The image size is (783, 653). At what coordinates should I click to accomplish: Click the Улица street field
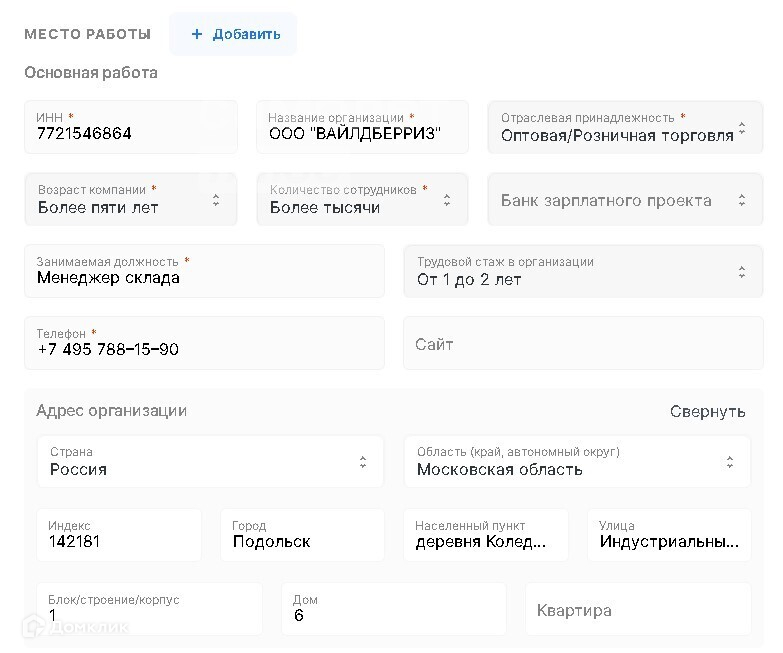click(668, 536)
